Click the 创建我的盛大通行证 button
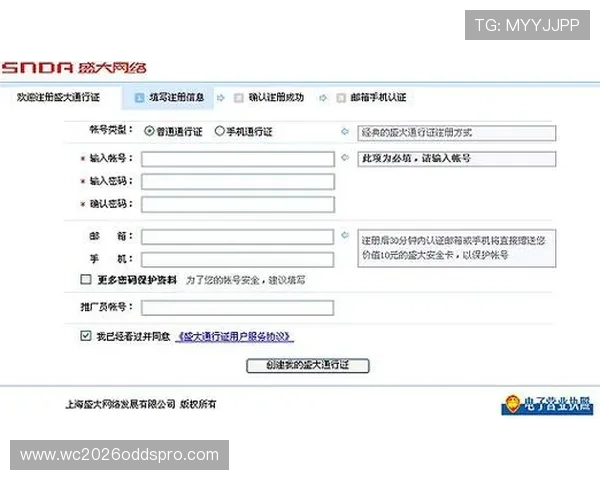Image resolution: width=600 pixels, height=480 pixels. click(x=308, y=365)
